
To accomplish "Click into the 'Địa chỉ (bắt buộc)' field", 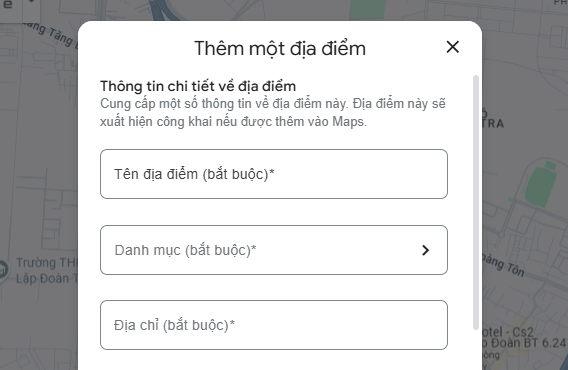I will pos(274,325).
